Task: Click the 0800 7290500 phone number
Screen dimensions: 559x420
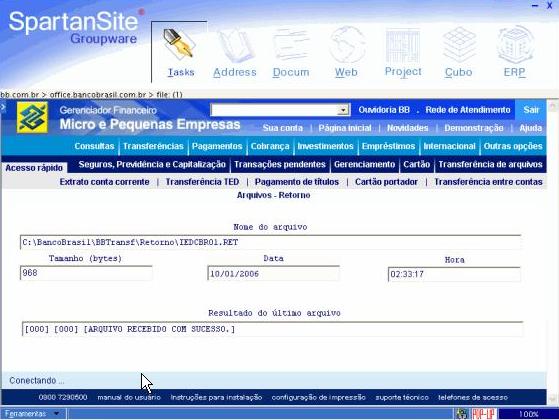Action: pyautogui.click(x=63, y=397)
